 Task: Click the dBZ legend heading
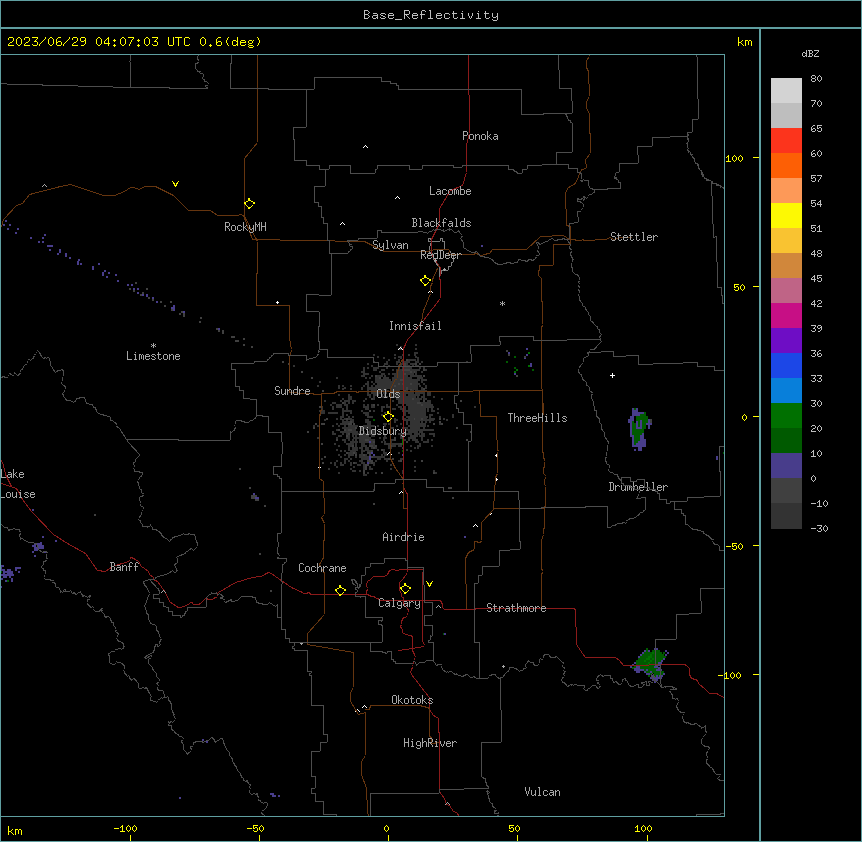pyautogui.click(x=810, y=53)
